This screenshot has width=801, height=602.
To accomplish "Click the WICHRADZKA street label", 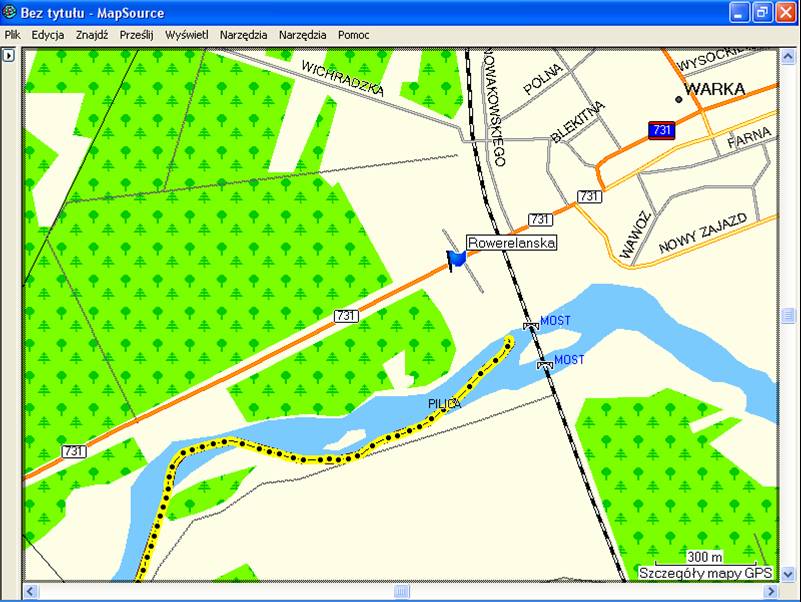I will [x=342, y=78].
